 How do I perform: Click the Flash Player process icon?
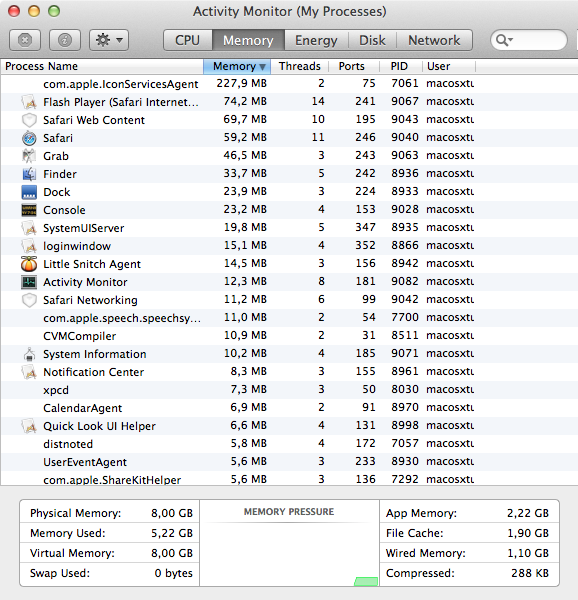29,102
